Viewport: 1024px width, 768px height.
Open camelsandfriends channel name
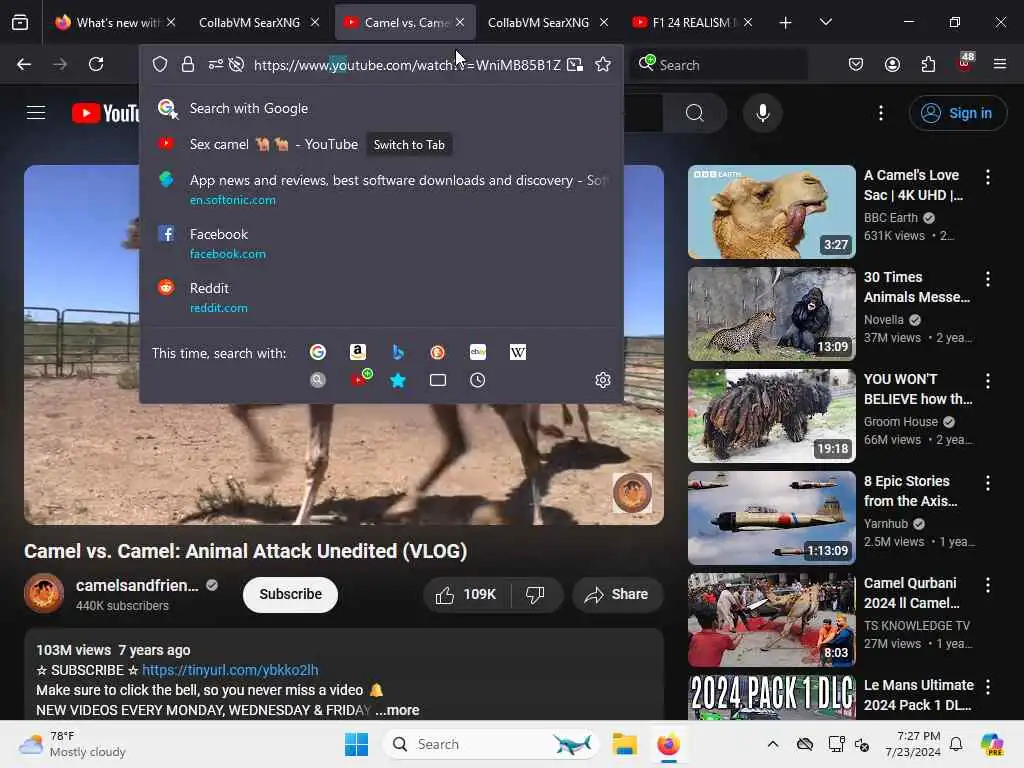click(136, 585)
